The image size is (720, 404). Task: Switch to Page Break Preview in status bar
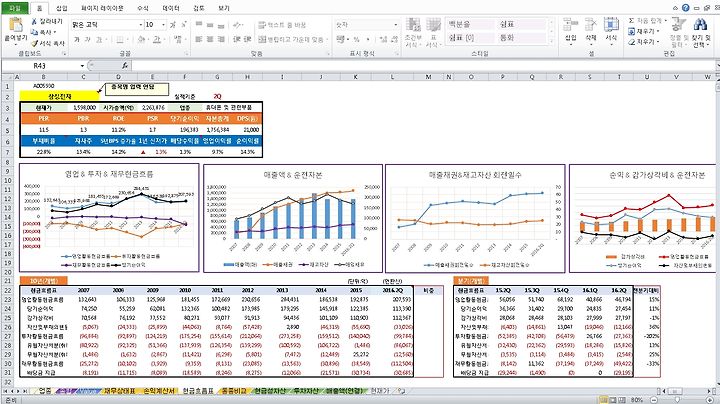pyautogui.click(x=621, y=400)
